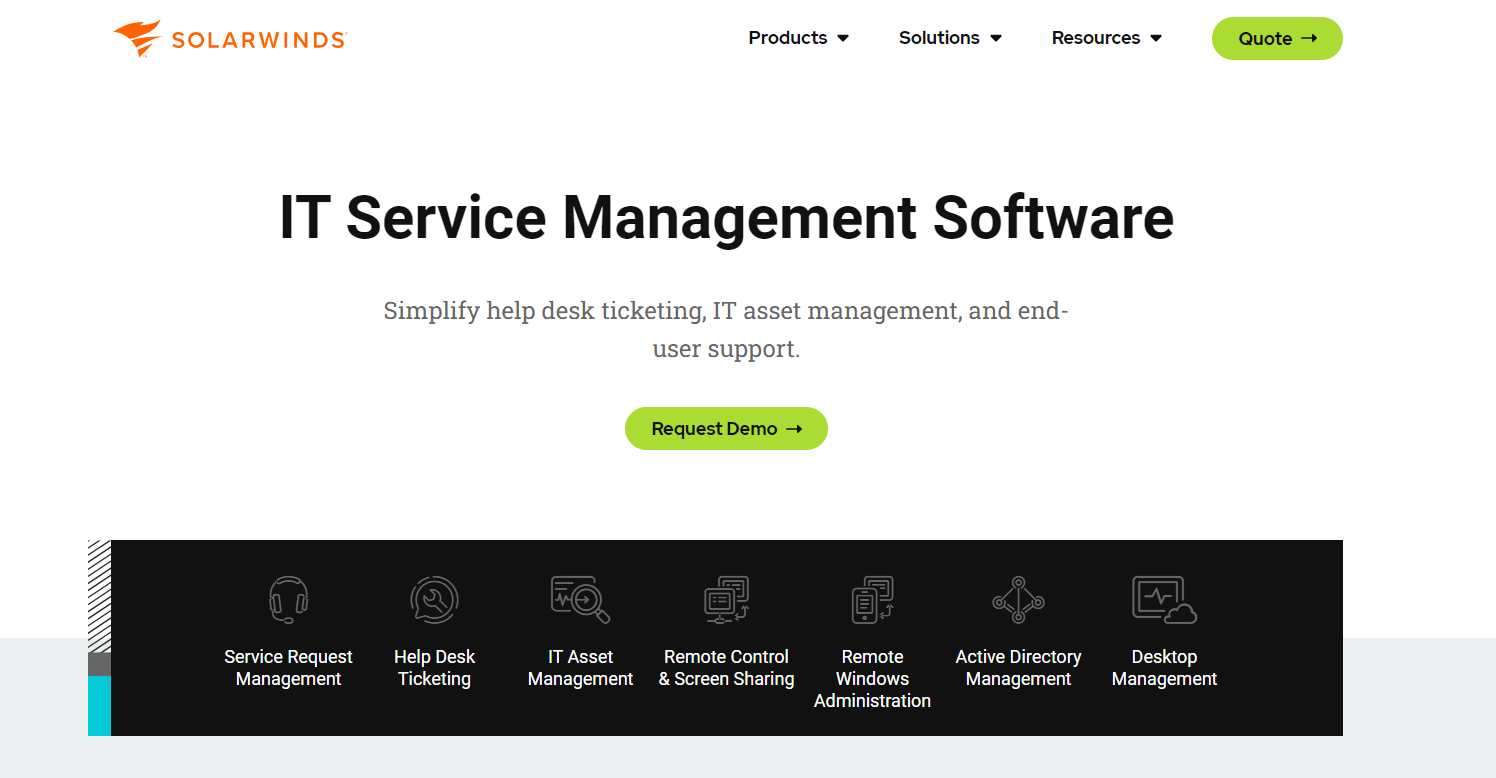The image size is (1496, 778).
Task: Select the Desktop Management monitor-cloud icon
Action: (x=1164, y=600)
